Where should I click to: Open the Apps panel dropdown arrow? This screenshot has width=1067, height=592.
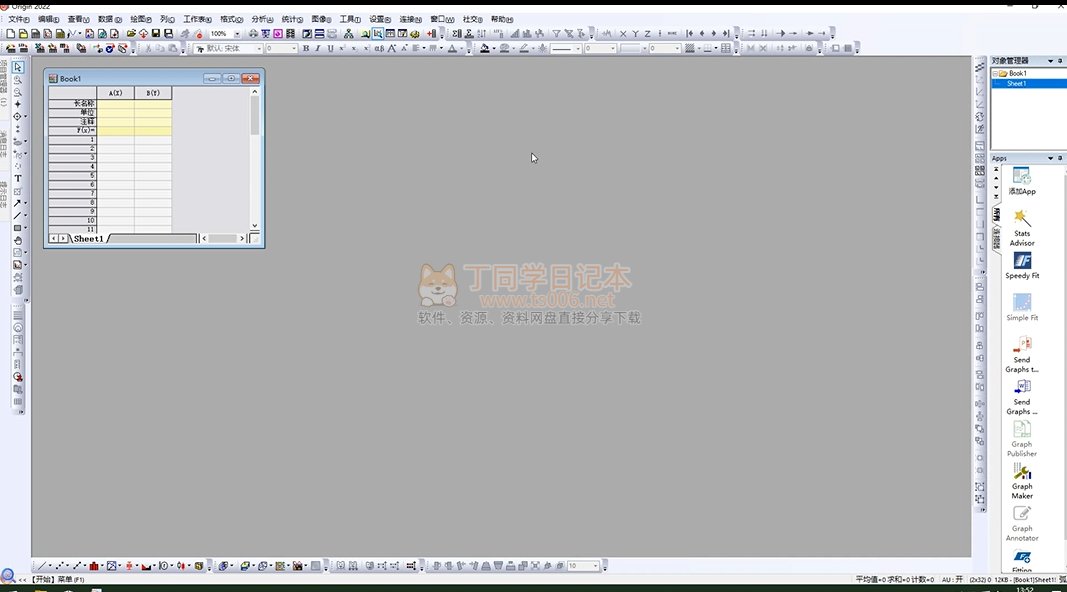pyautogui.click(x=1050, y=158)
